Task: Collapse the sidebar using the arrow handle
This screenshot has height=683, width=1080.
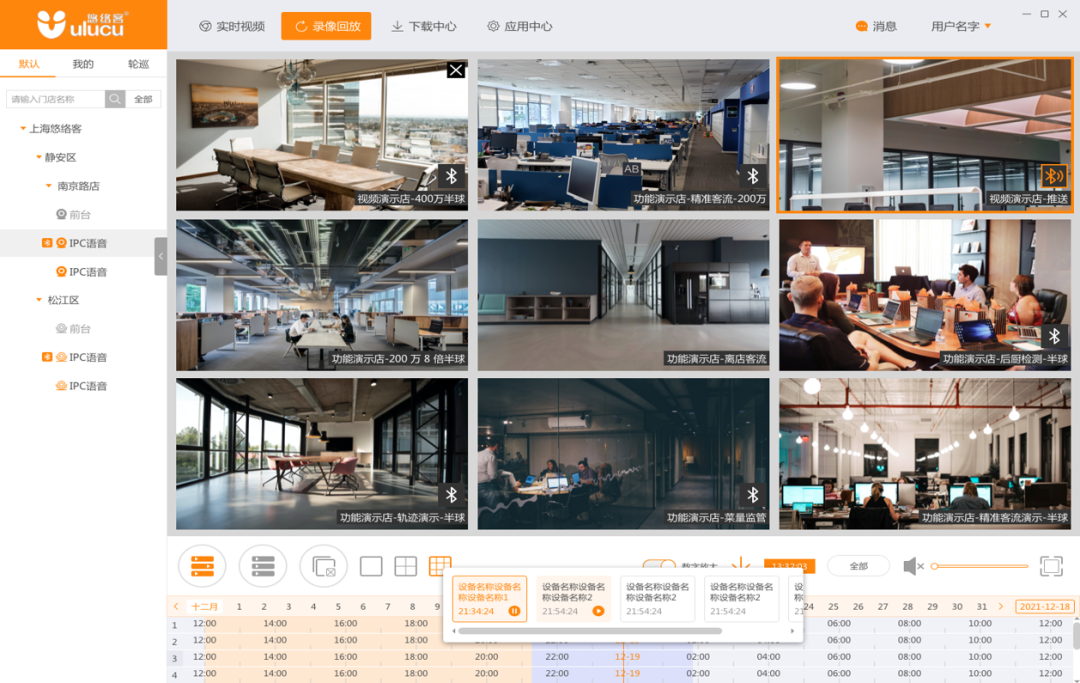Action: [161, 255]
